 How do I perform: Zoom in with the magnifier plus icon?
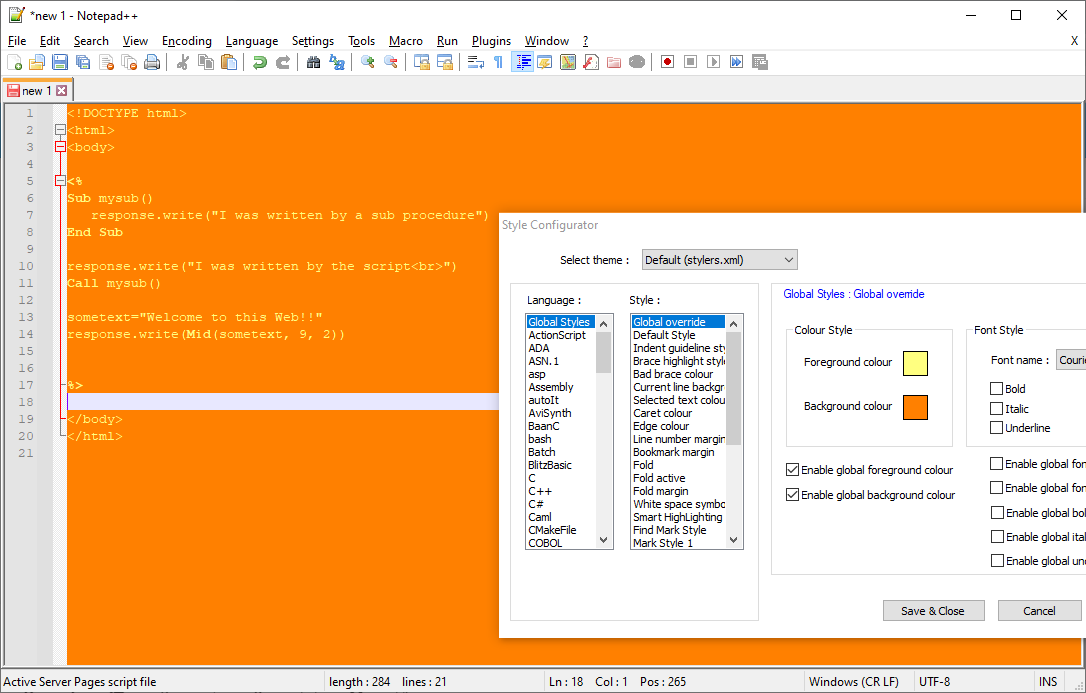(x=368, y=62)
